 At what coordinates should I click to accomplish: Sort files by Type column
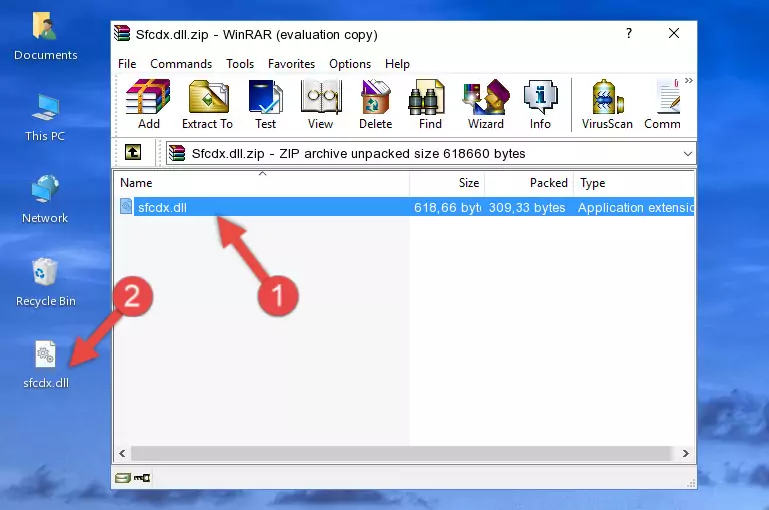coord(634,183)
